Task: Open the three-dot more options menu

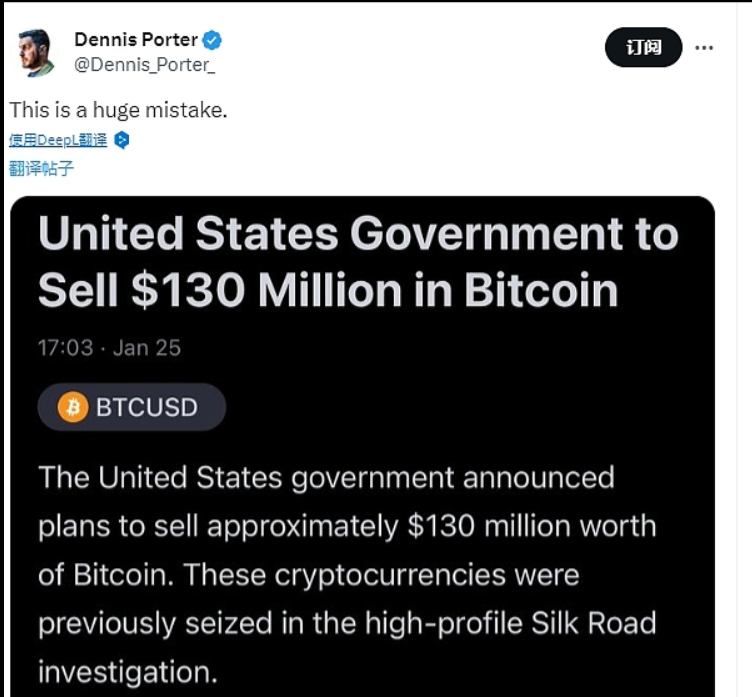Action: pos(704,47)
